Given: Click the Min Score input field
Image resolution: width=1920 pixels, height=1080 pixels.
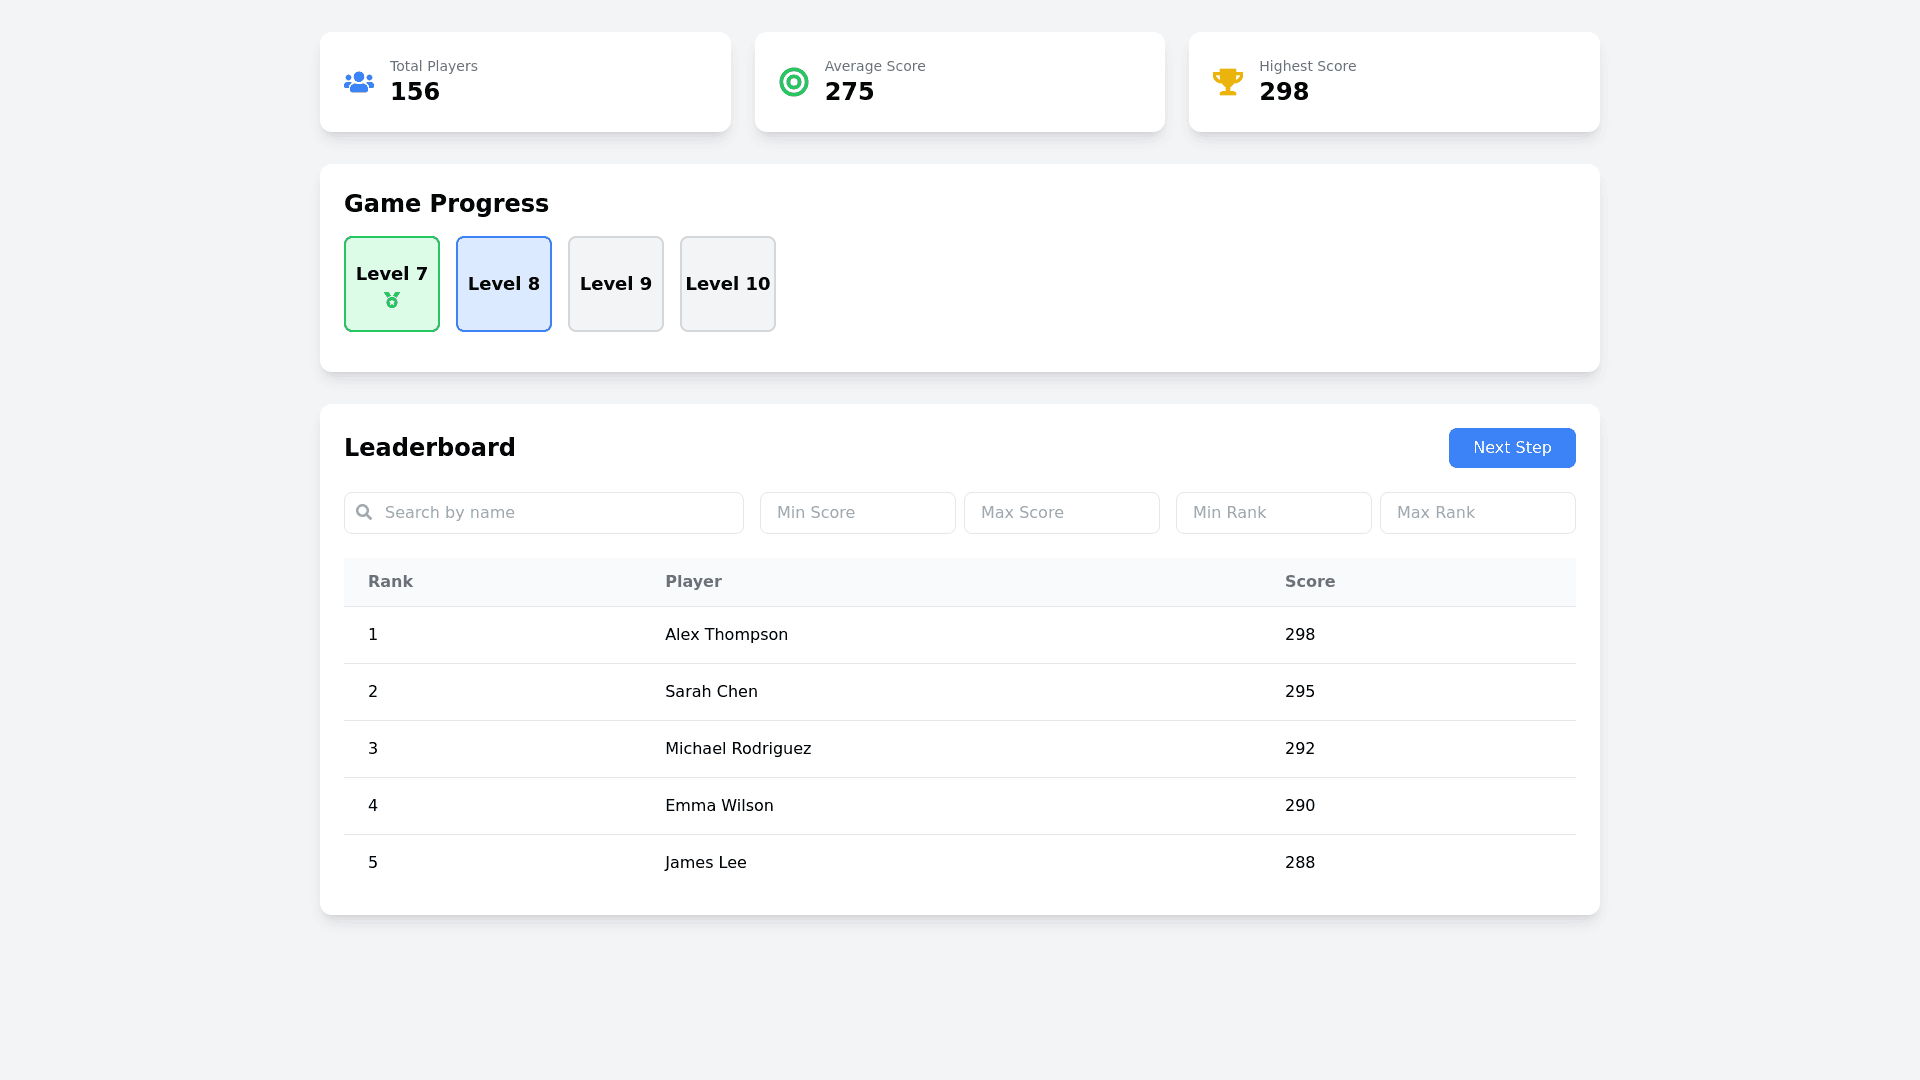Looking at the screenshot, I should [857, 512].
